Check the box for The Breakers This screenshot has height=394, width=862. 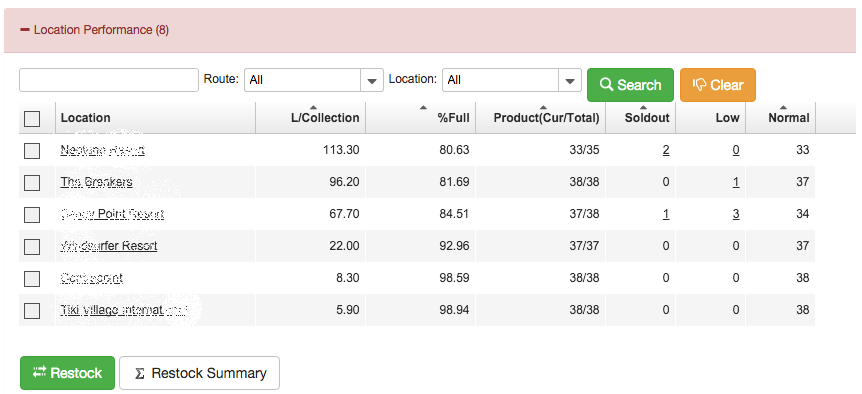click(32, 182)
